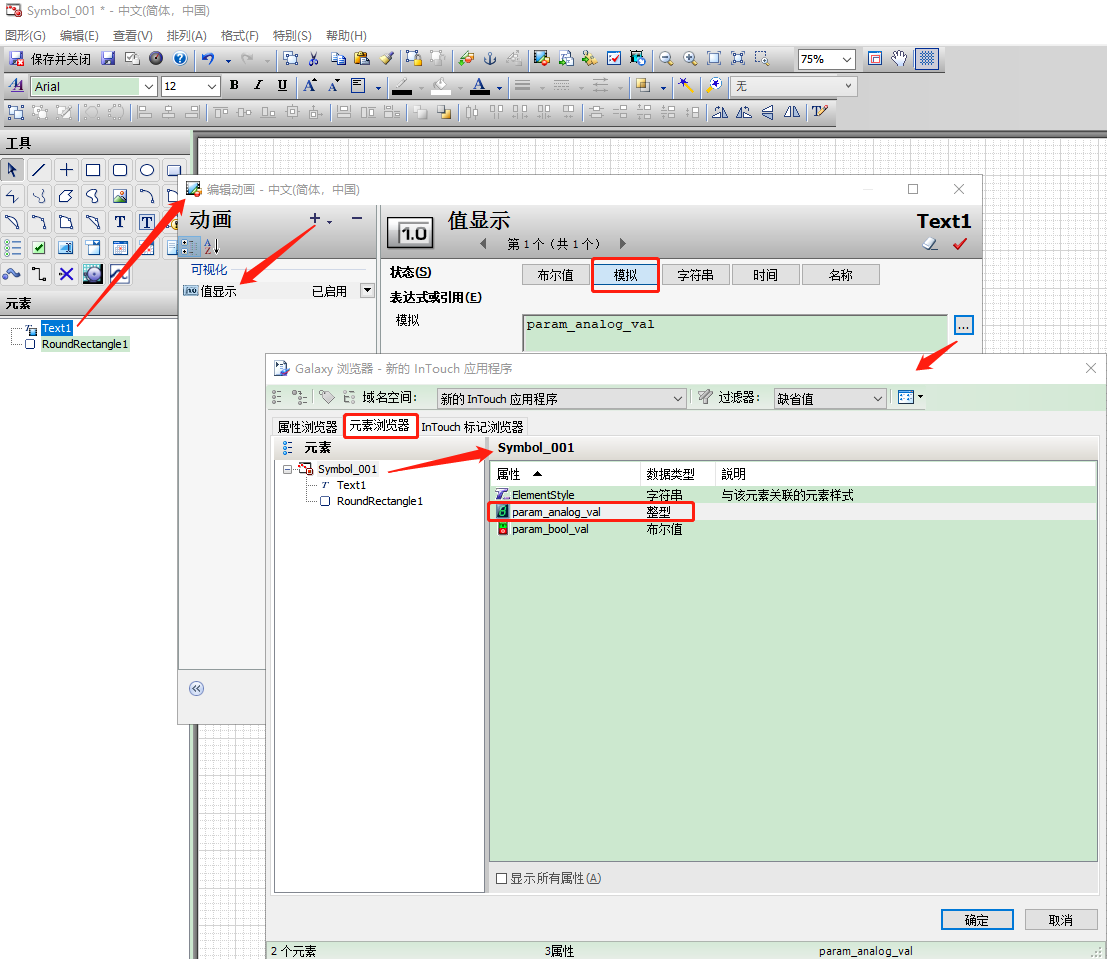The width and height of the screenshot is (1107, 959).
Task: Select the Ellipse drawing tool
Action: pyautogui.click(x=147, y=170)
